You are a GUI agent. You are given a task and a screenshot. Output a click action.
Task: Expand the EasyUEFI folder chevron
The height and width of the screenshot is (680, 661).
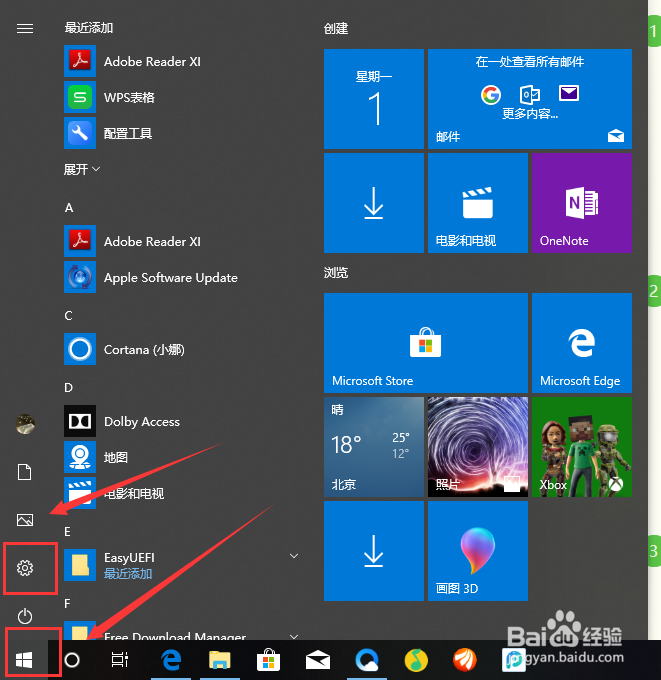point(294,556)
